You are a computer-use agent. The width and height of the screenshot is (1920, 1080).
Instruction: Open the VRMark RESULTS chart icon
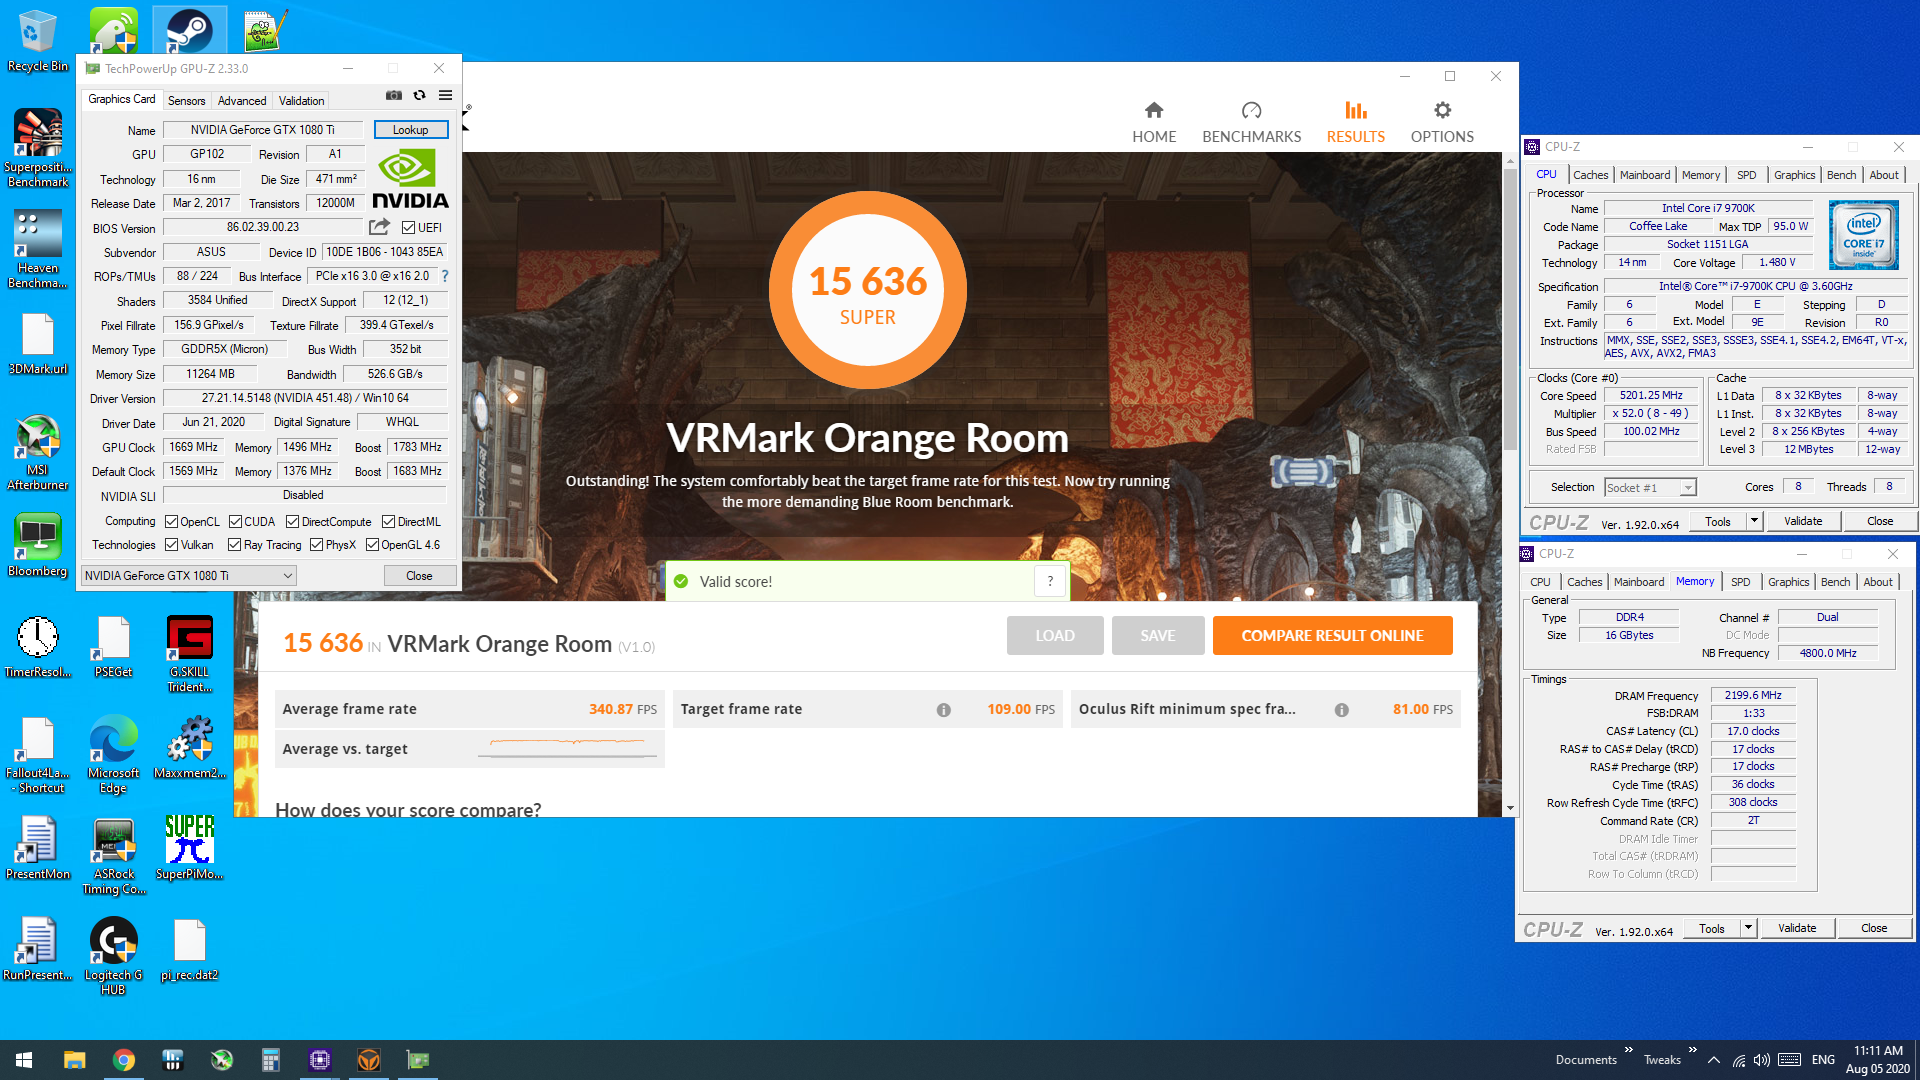1355,110
